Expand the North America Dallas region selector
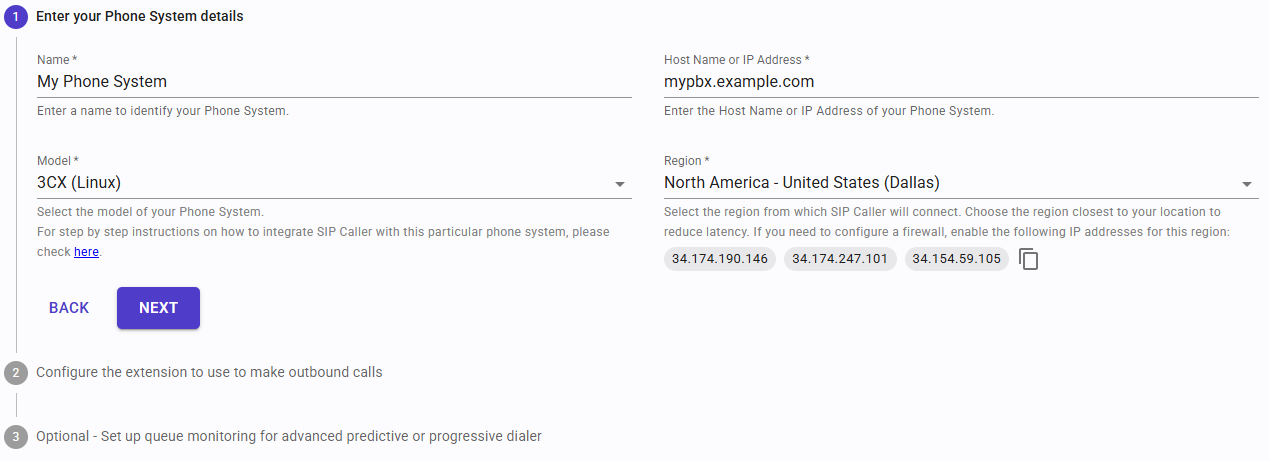This screenshot has width=1270, height=461. point(945,183)
